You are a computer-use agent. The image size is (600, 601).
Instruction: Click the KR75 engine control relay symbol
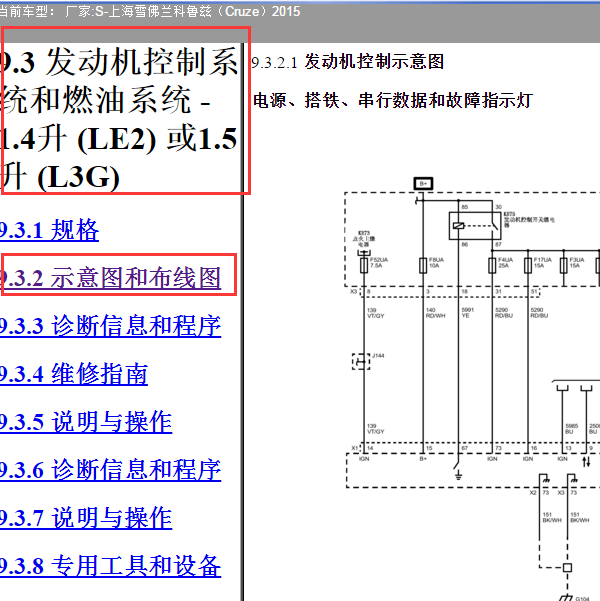475,226
